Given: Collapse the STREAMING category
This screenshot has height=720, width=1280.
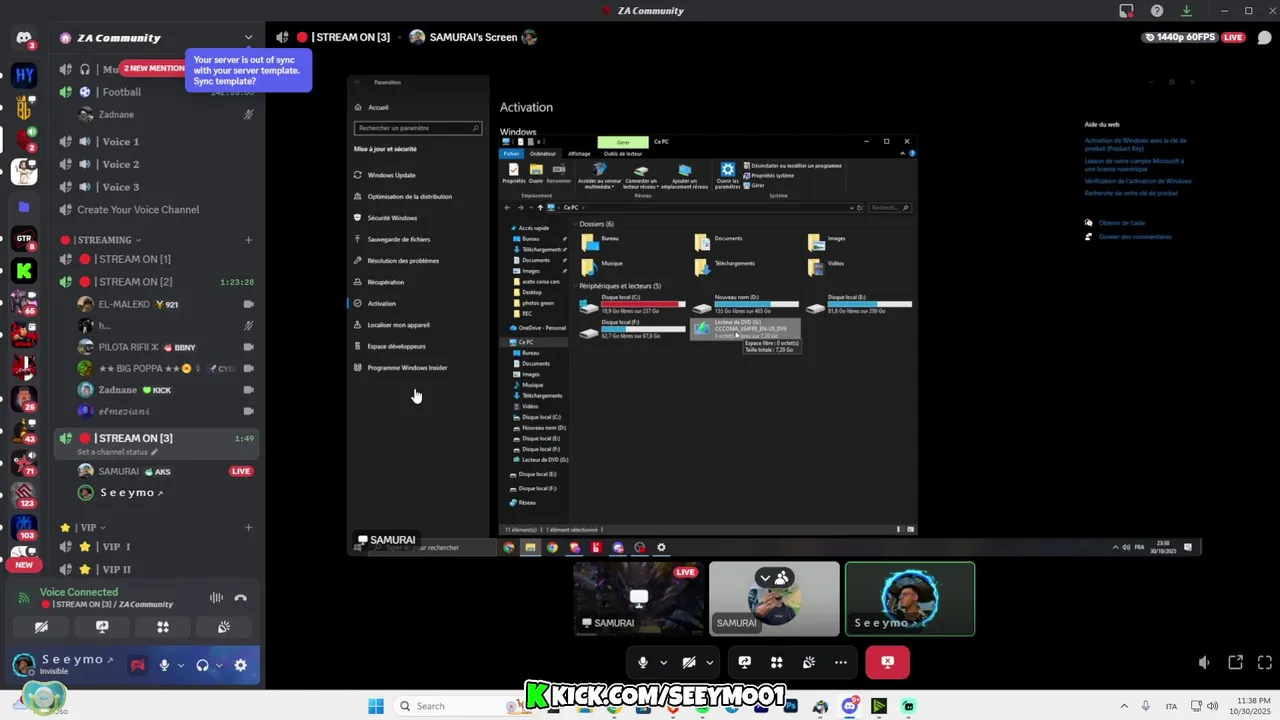Looking at the screenshot, I should [100, 240].
